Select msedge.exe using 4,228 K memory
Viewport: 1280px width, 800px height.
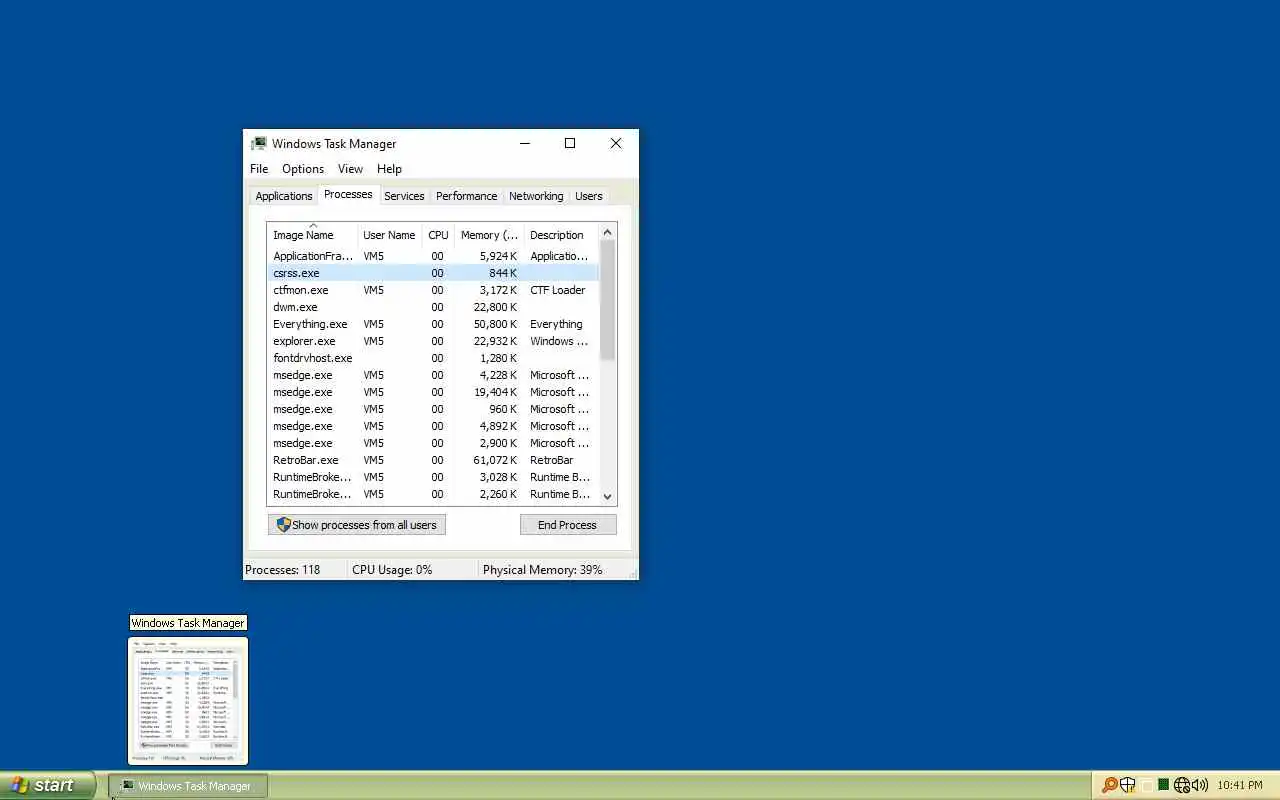[x=433, y=375]
